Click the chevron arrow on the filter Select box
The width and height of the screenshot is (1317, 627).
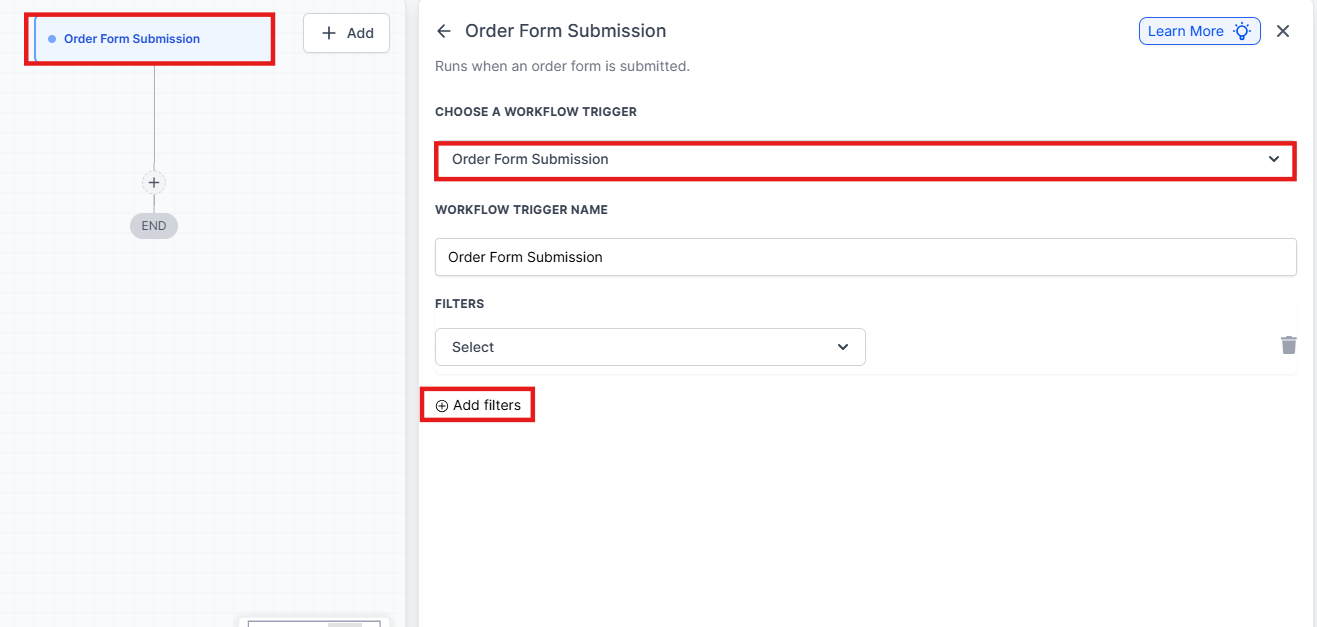(x=843, y=347)
